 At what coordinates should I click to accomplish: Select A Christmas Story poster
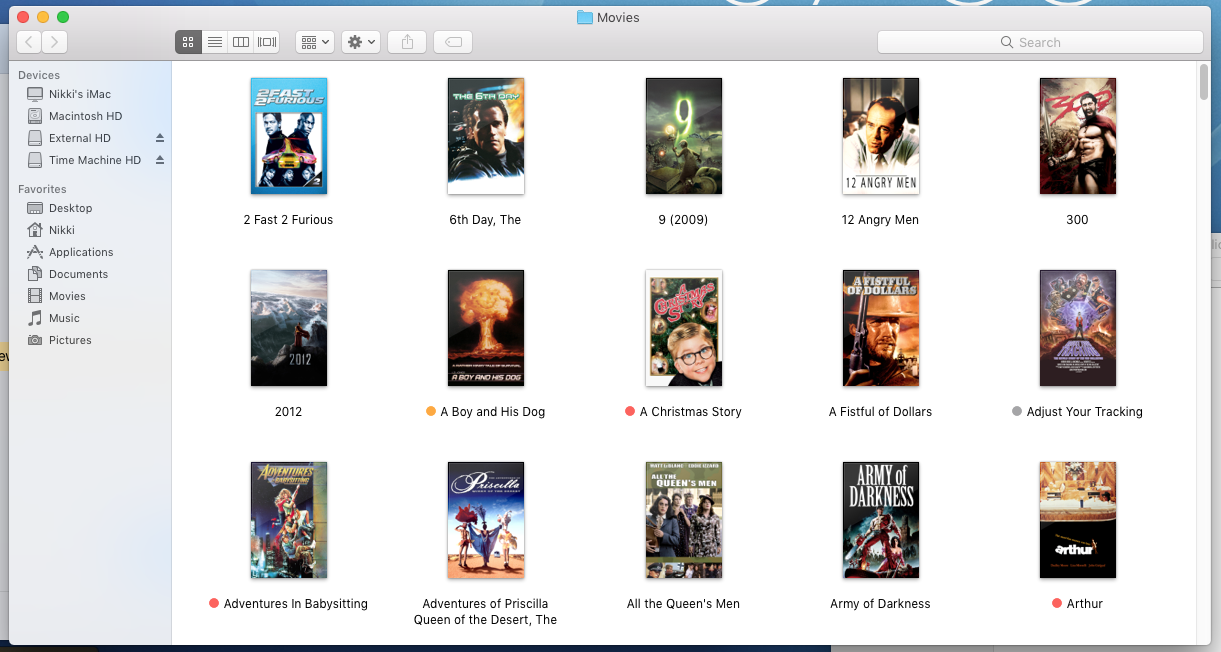(683, 328)
